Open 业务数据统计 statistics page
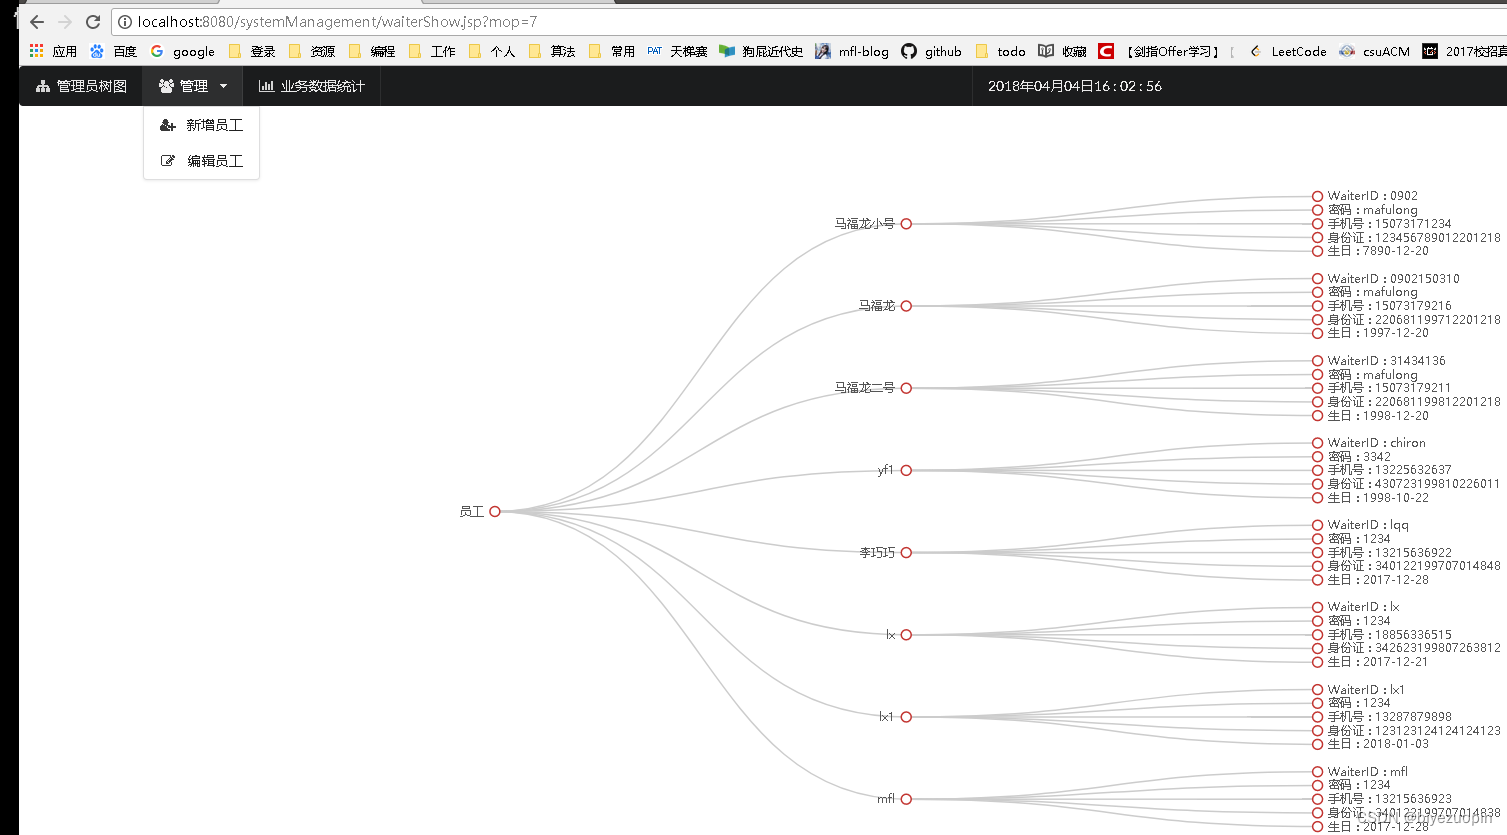Image resolution: width=1507 pixels, height=835 pixels. (x=312, y=86)
